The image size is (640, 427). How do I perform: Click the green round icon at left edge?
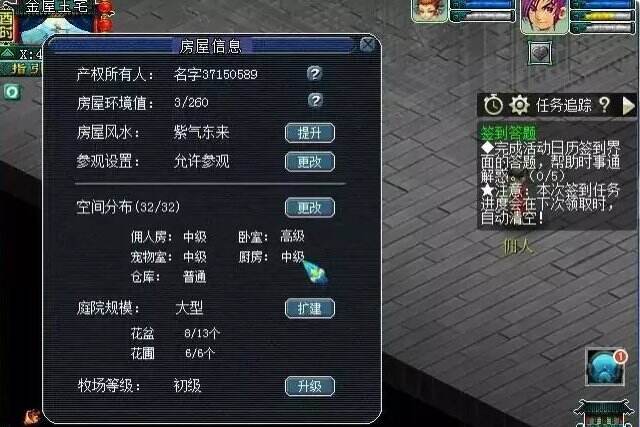pos(12,91)
